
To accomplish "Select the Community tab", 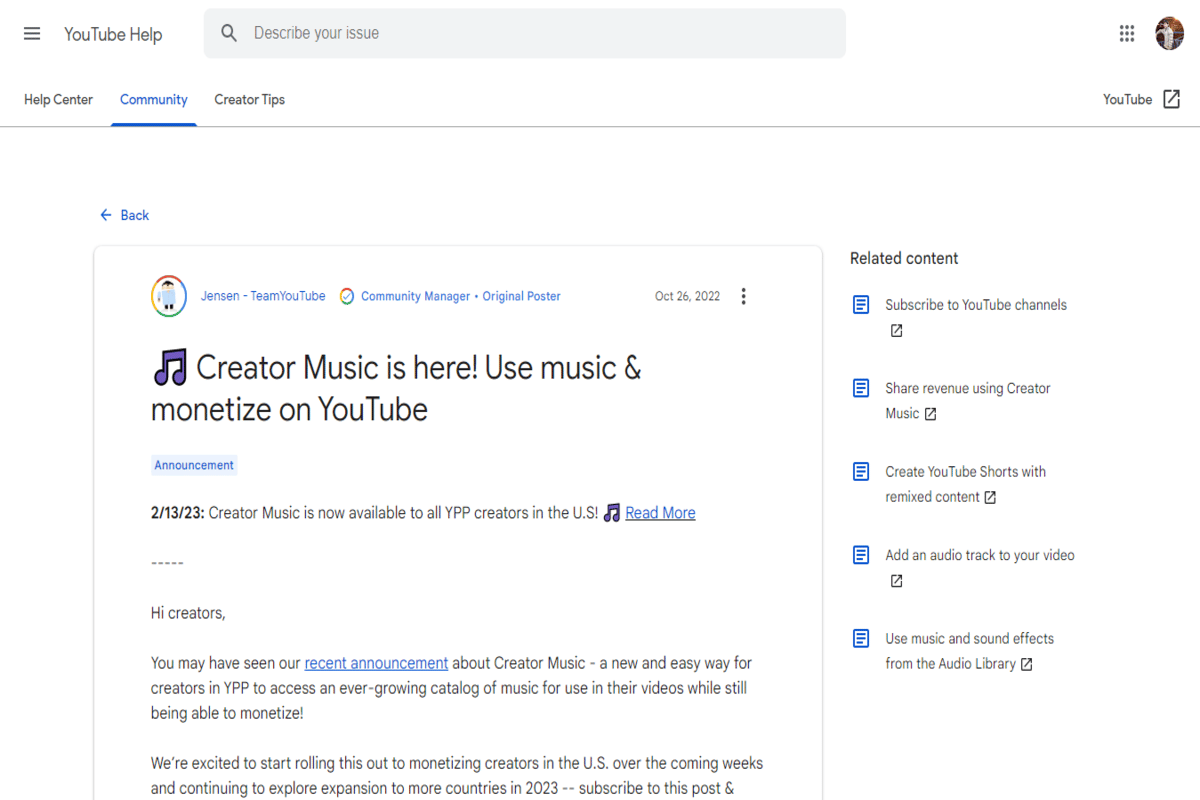I will pos(154,99).
